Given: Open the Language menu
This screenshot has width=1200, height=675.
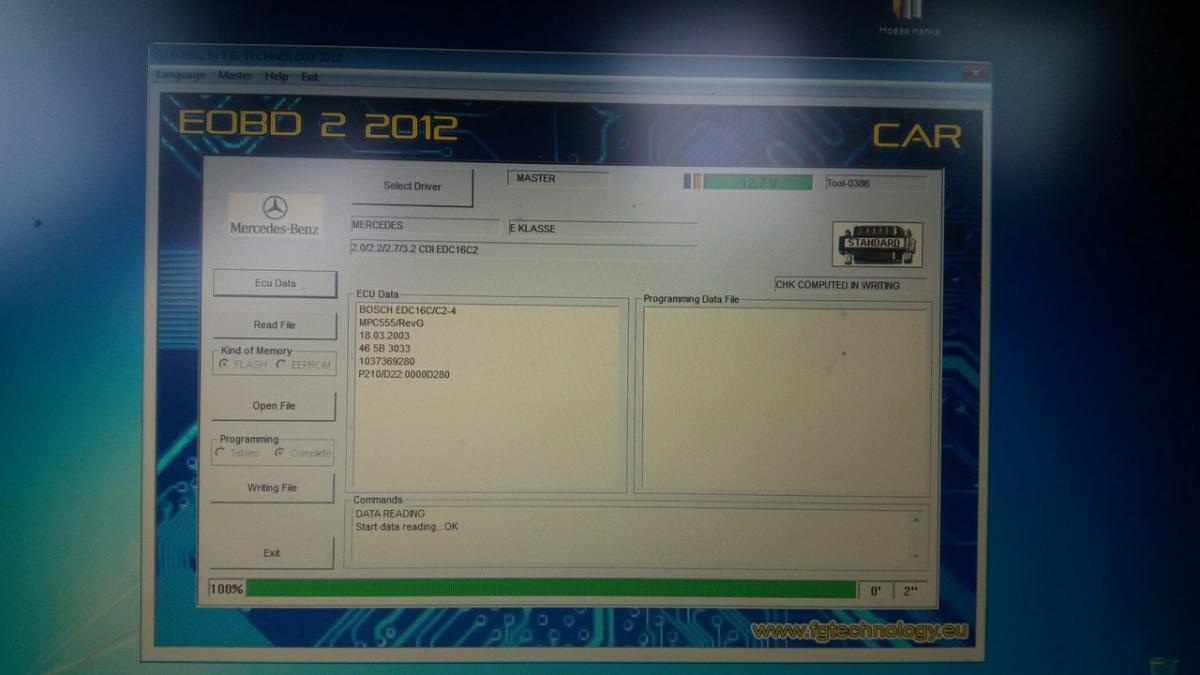Looking at the screenshot, I should tap(181, 76).
